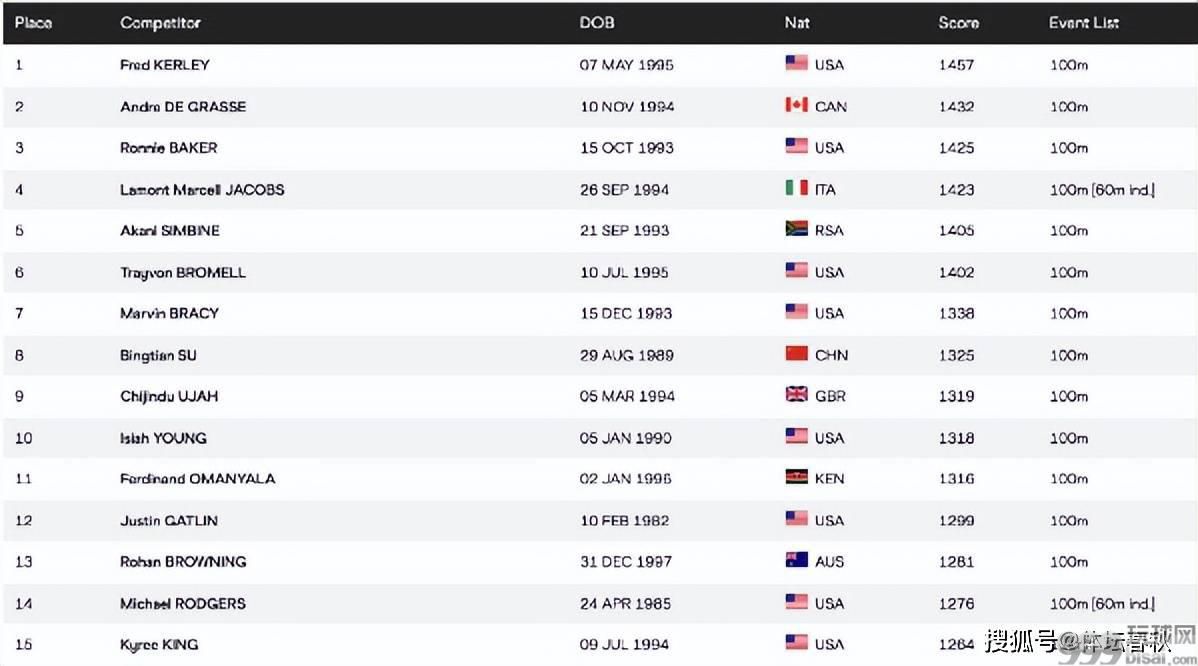Select the Place column header
Screen dimensions: 1198x666
click(x=33, y=22)
